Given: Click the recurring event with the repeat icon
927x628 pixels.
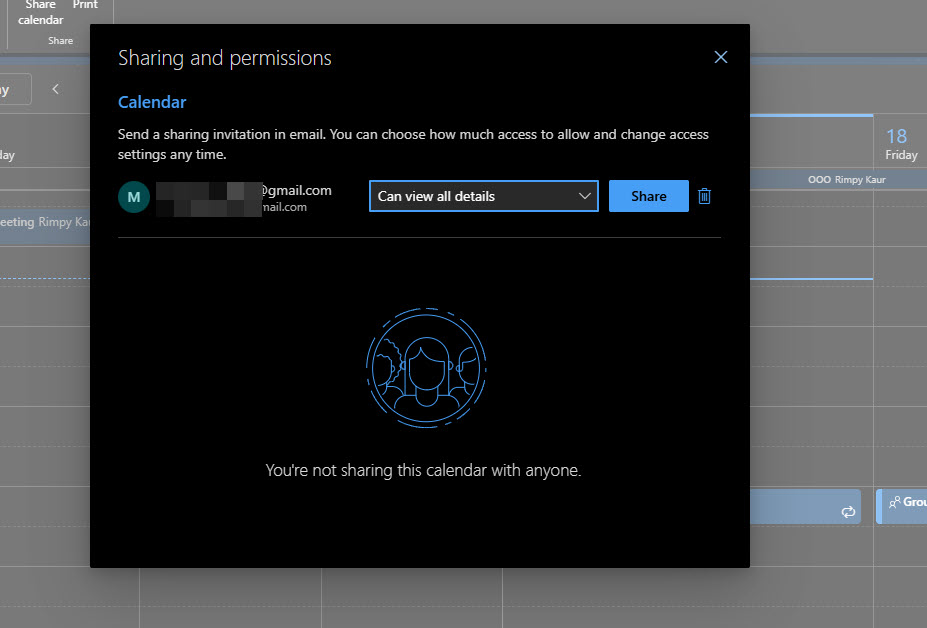Looking at the screenshot, I should (805, 506).
